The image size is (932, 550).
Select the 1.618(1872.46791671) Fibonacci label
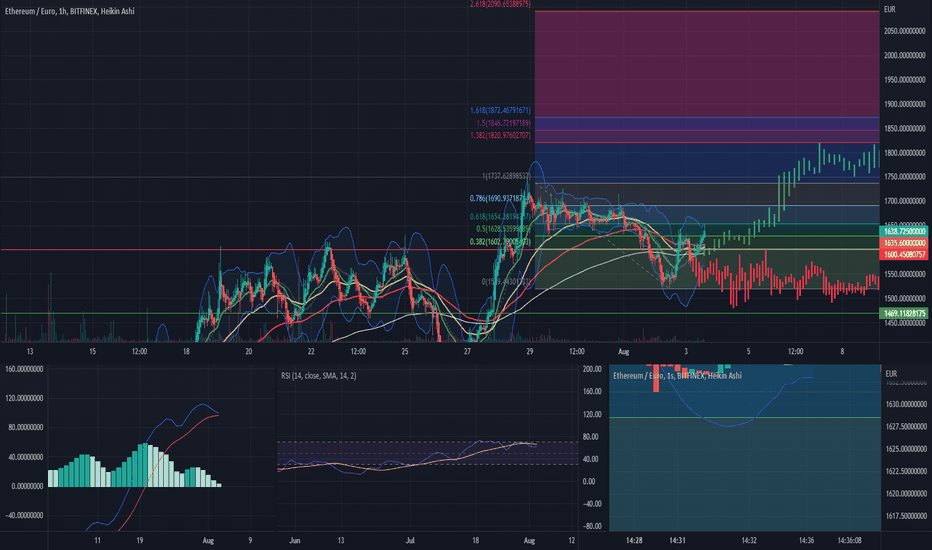[500, 110]
